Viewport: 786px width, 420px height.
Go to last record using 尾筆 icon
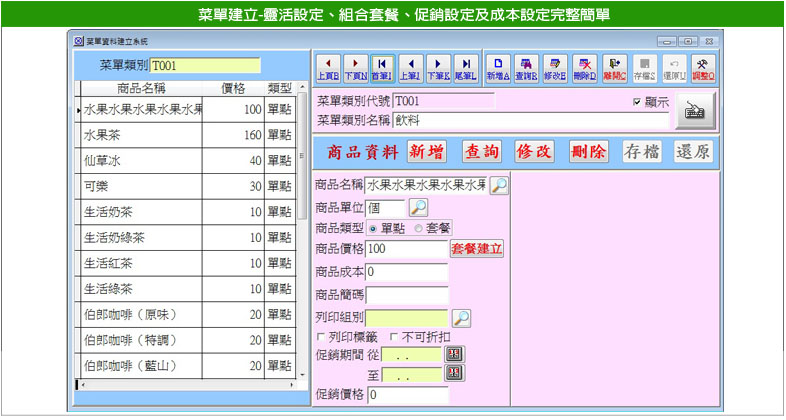point(465,67)
